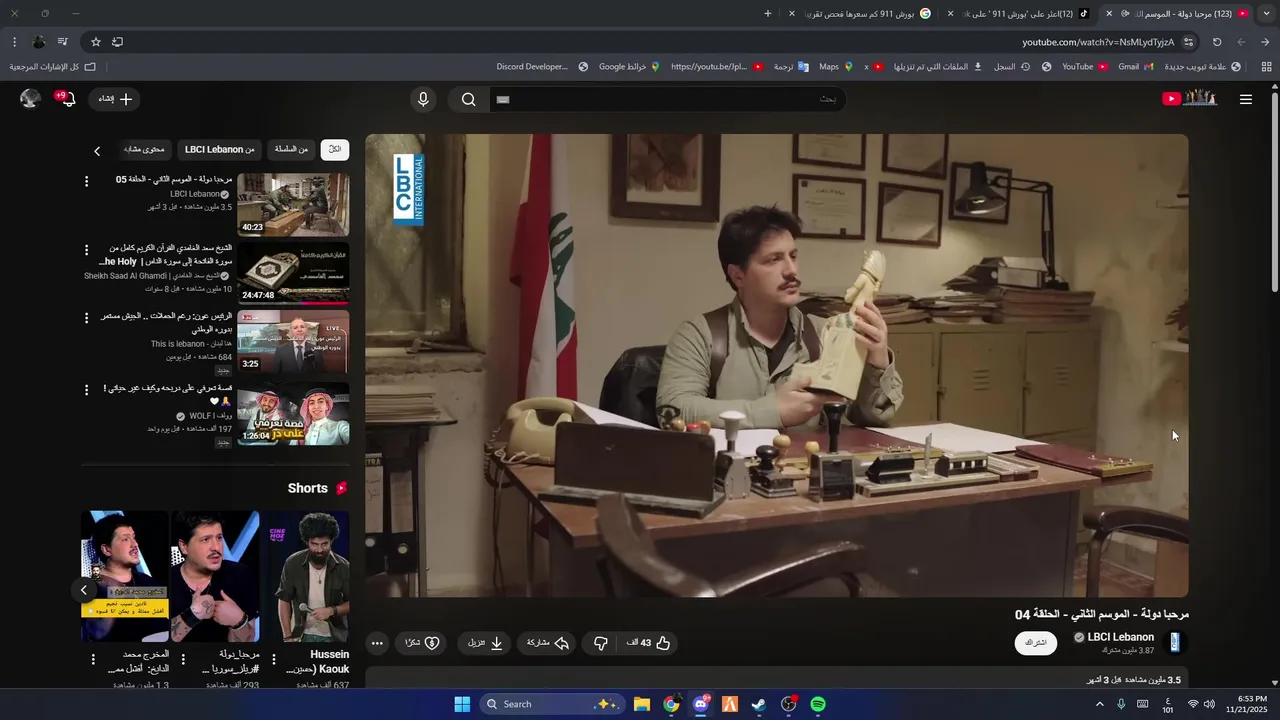Play the 24:47:48 Quran video thumbnail

point(293,273)
